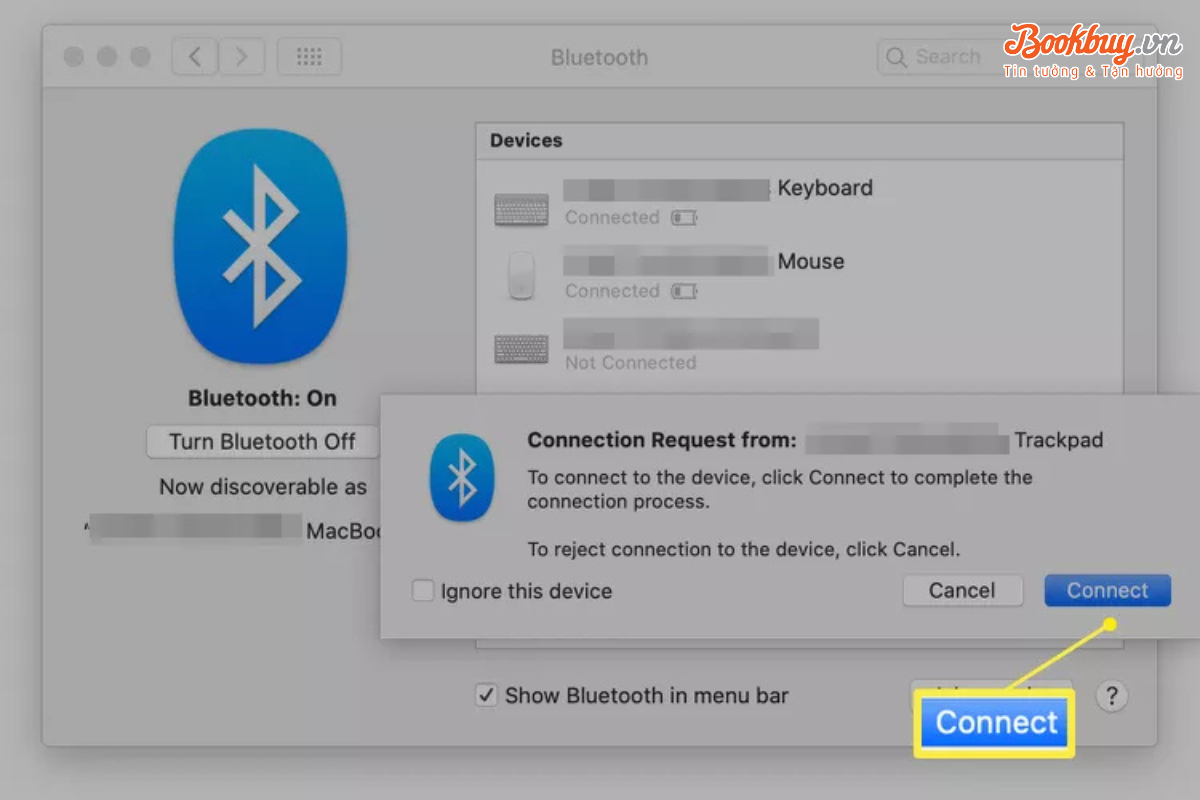
Task: Click the Devices list header
Action: (526, 140)
